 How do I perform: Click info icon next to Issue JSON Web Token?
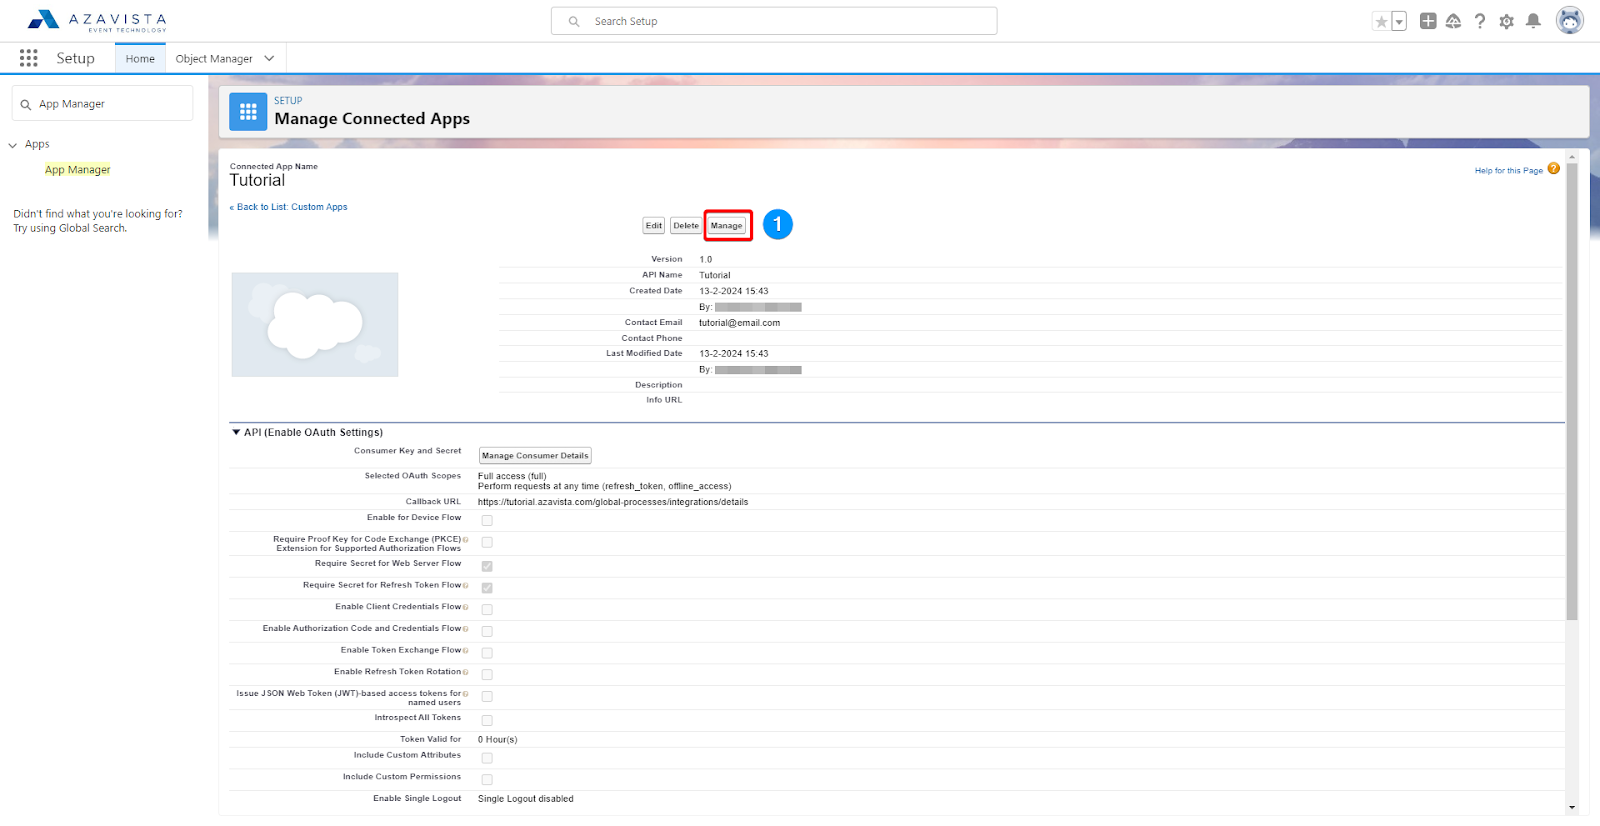click(x=466, y=694)
